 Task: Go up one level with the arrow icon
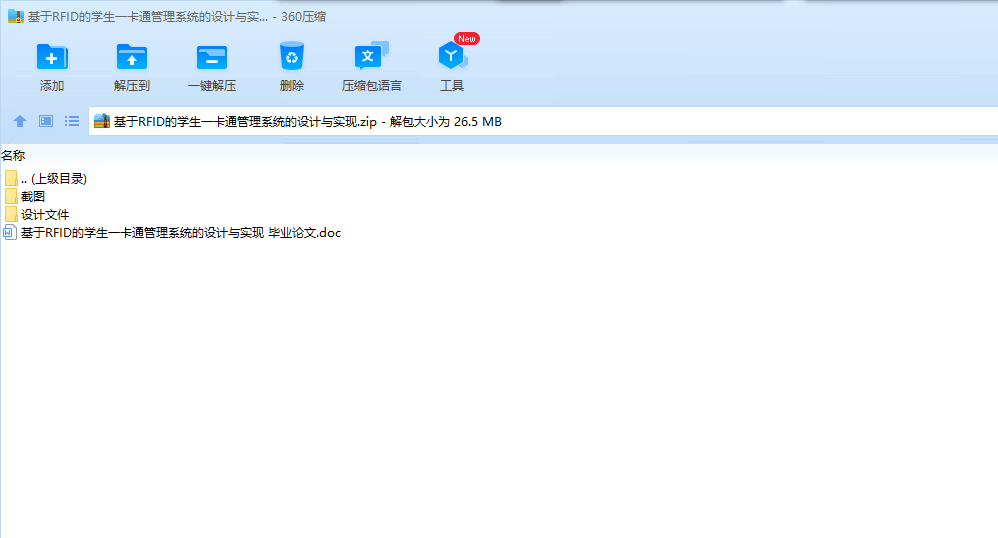(x=20, y=121)
